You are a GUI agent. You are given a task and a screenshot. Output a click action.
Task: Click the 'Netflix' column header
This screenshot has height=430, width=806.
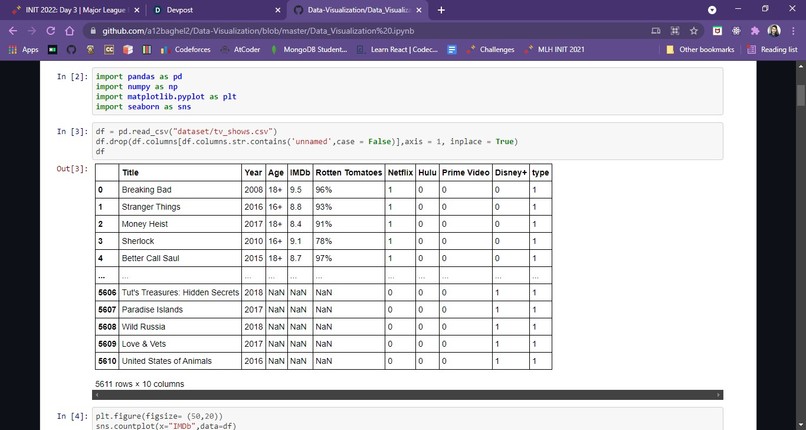(x=400, y=173)
